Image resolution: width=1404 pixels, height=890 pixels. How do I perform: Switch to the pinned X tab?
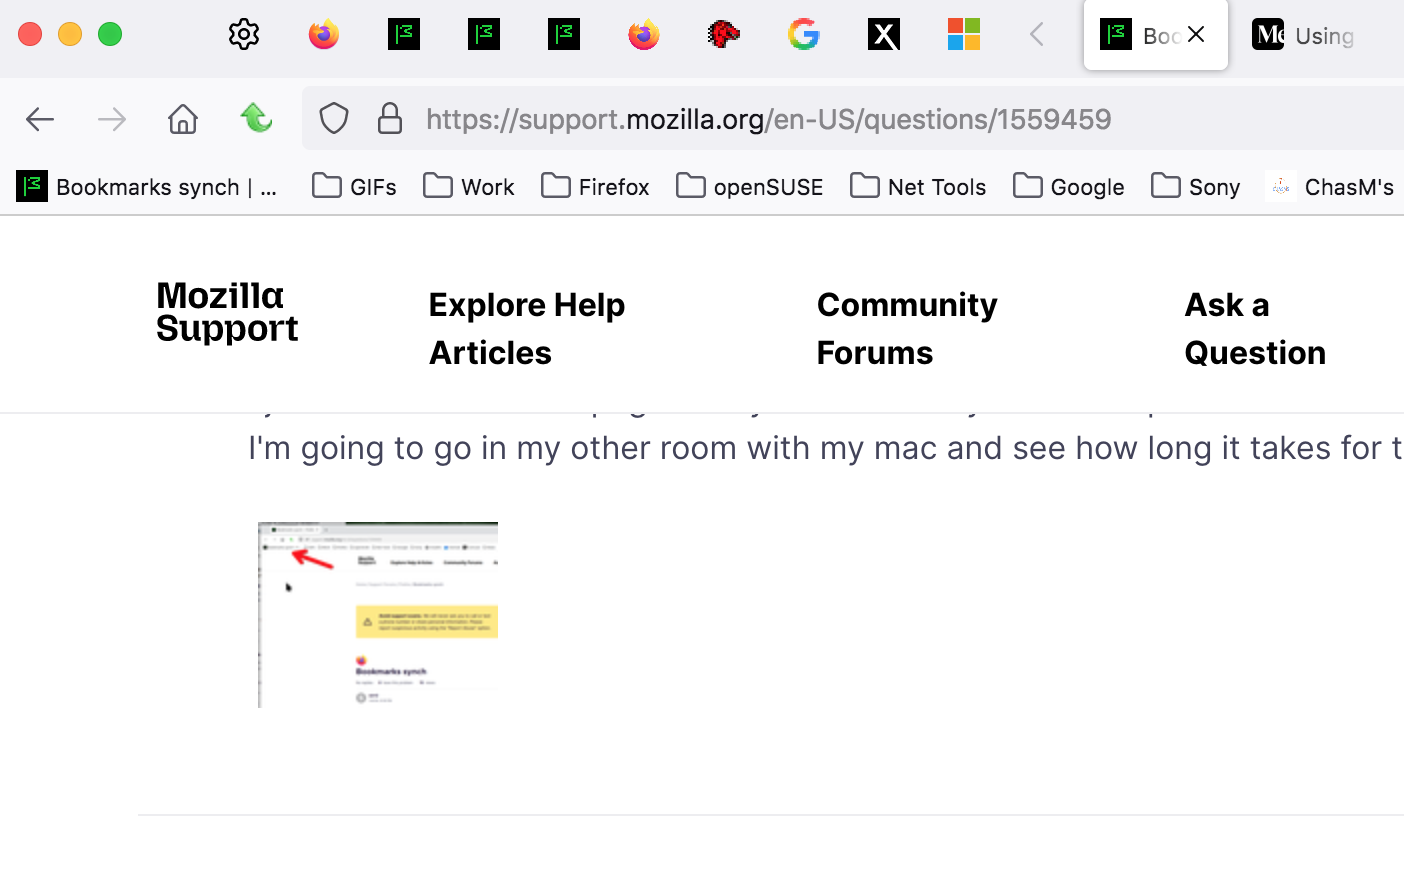[x=884, y=35]
